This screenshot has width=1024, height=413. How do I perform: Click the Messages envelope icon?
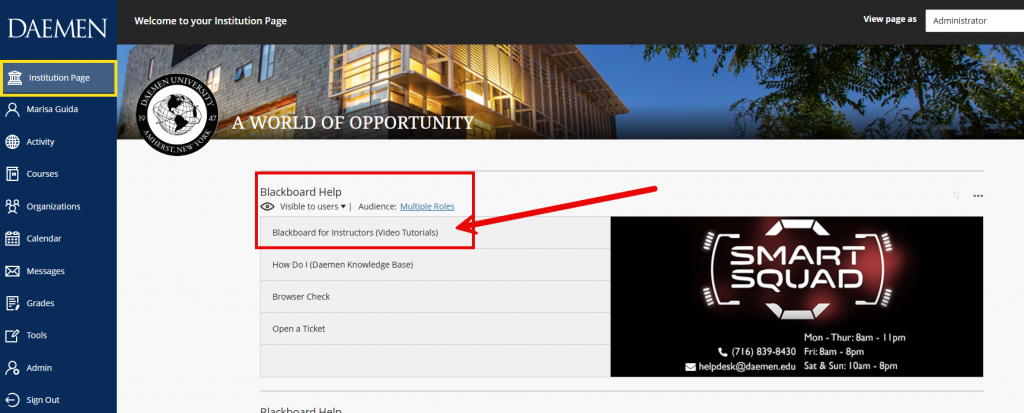click(12, 271)
